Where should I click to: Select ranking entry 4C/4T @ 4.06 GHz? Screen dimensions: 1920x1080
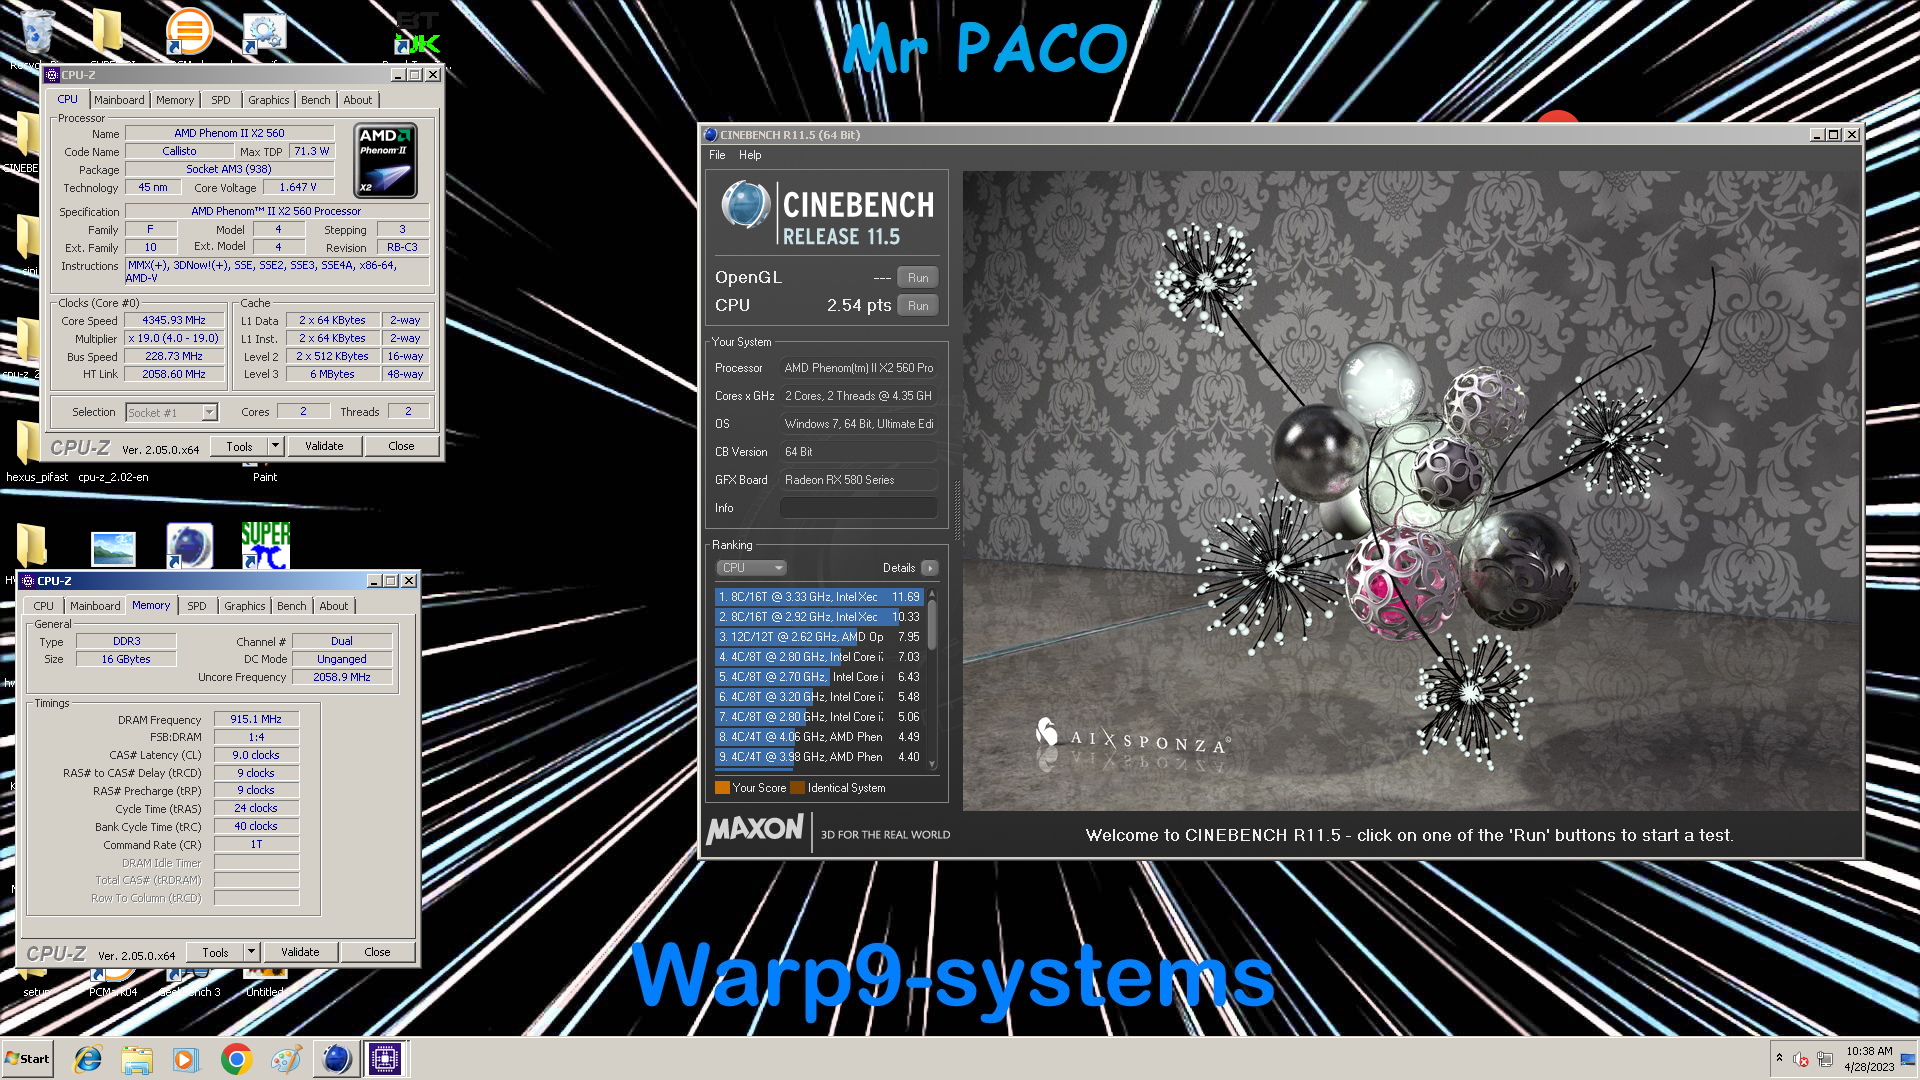819,737
